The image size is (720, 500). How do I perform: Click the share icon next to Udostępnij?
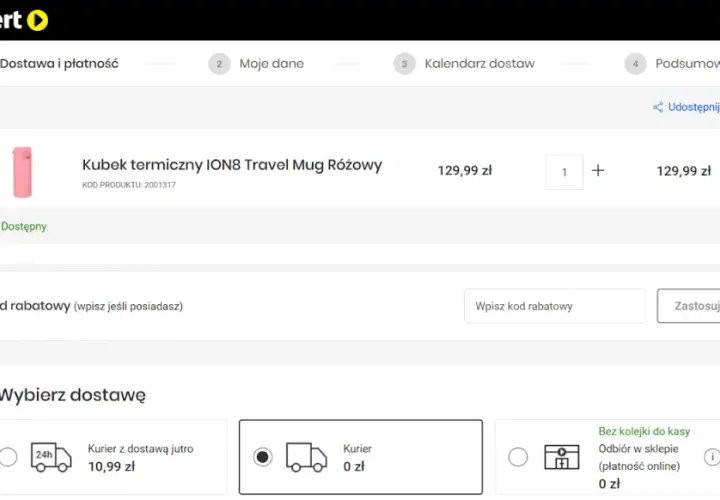tap(658, 107)
